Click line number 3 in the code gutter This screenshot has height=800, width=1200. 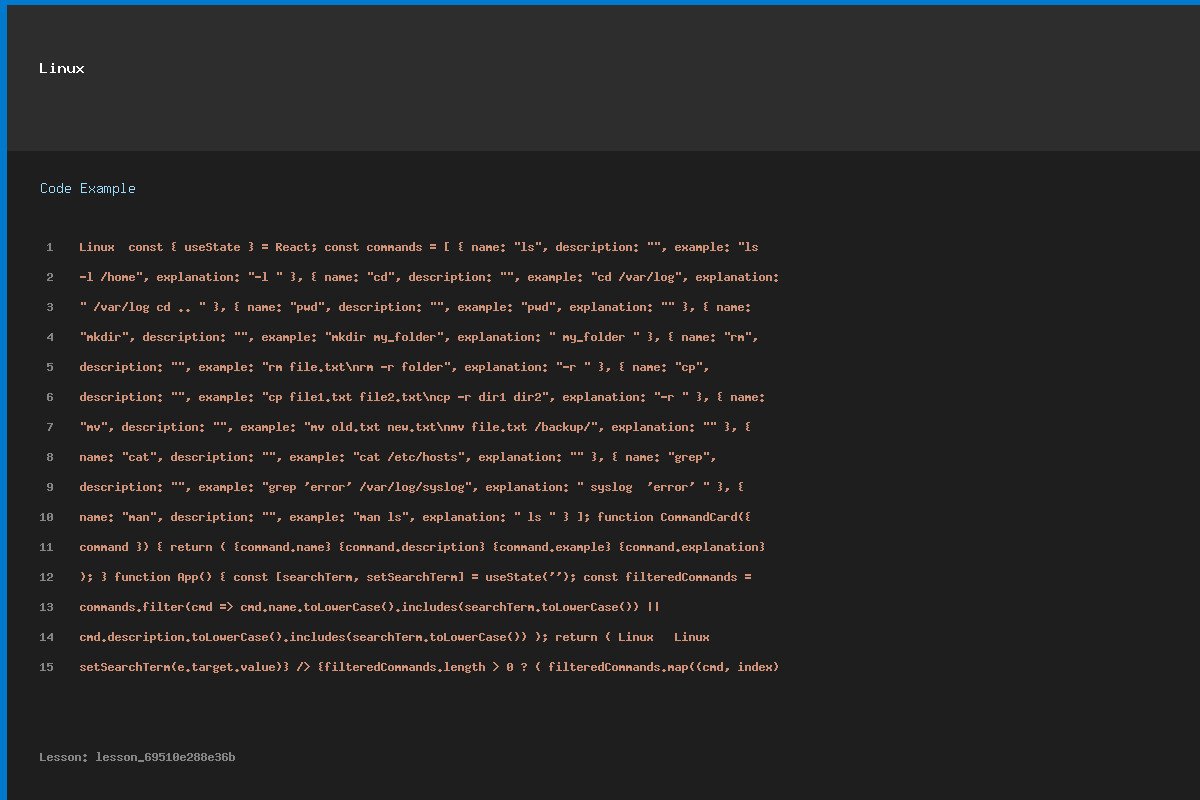coord(49,307)
